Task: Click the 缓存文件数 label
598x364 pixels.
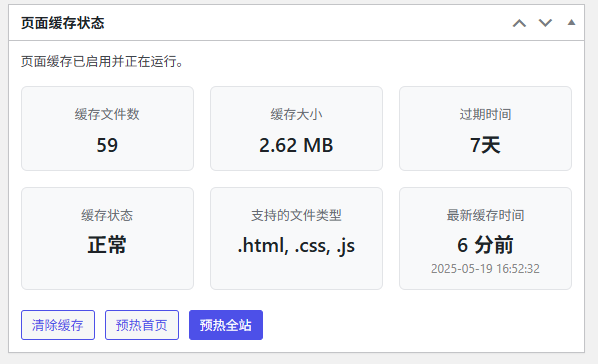Action: [107, 114]
